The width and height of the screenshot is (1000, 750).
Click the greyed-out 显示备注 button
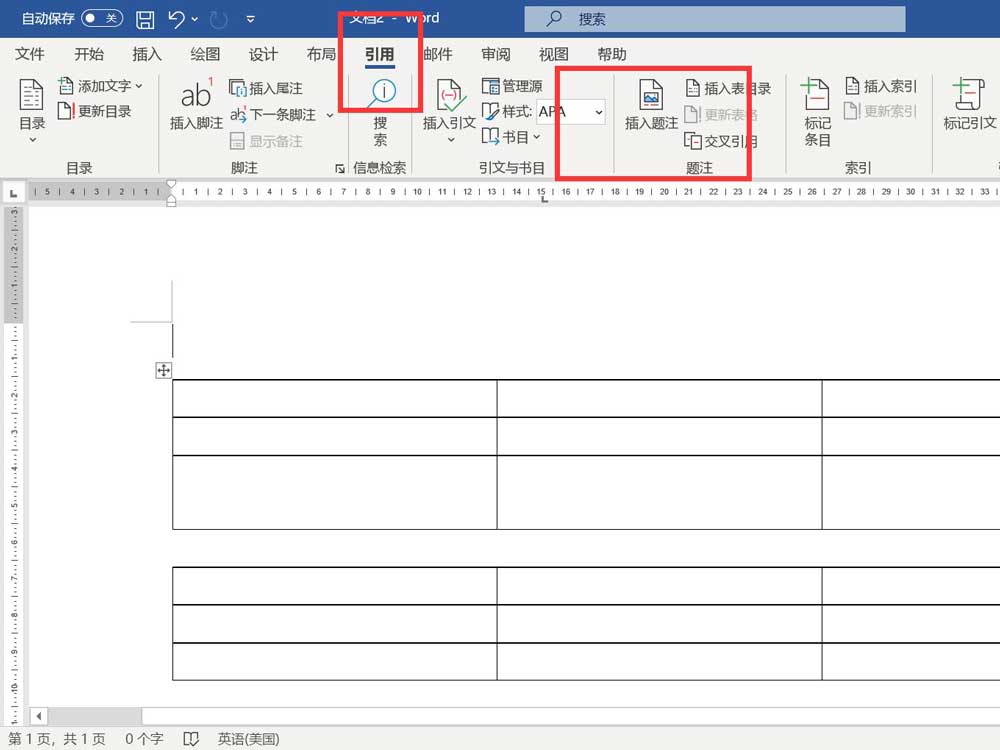(265, 141)
